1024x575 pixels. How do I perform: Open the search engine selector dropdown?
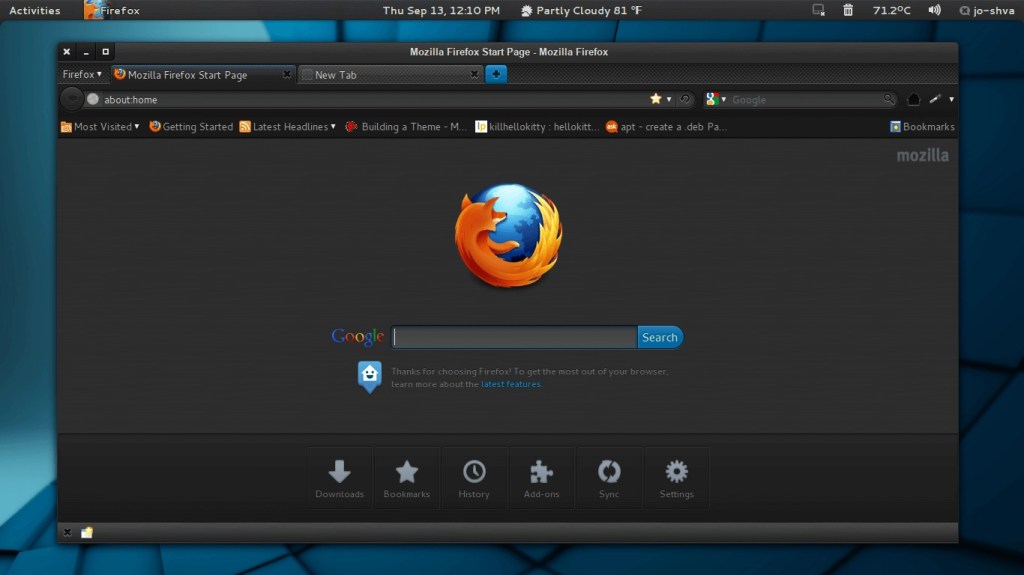(x=715, y=99)
